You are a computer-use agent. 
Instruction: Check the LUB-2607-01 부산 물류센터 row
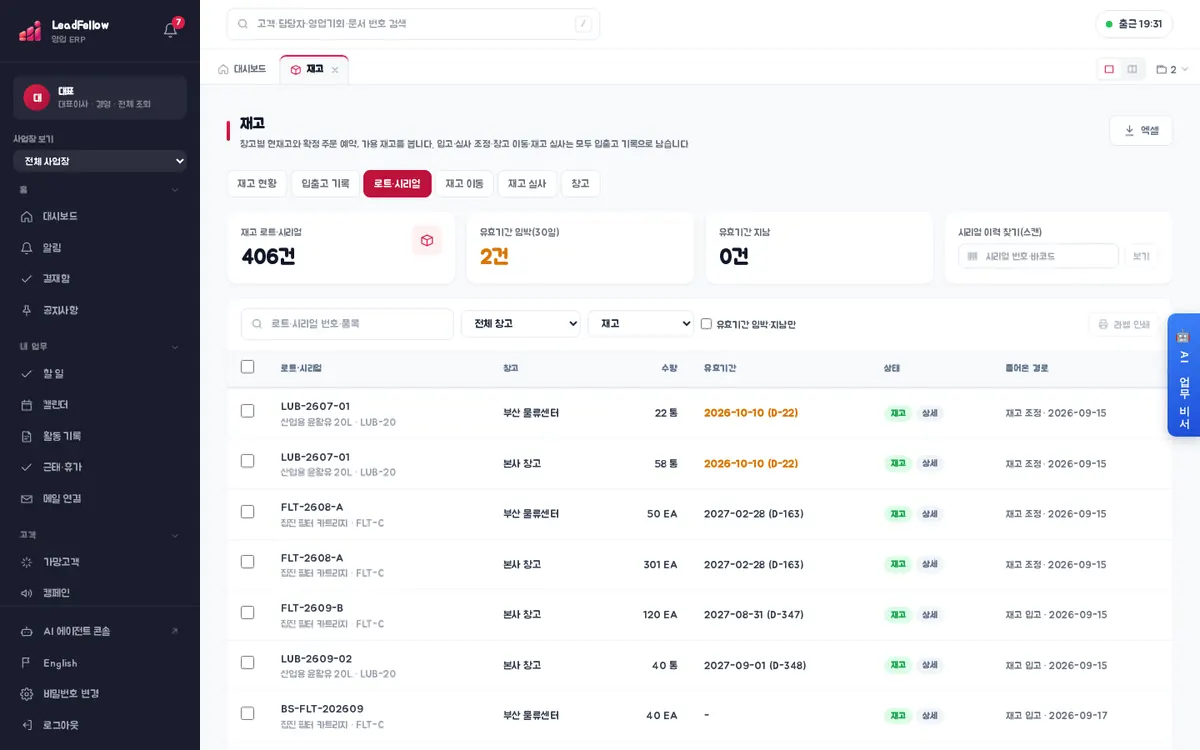pyautogui.click(x=248, y=411)
